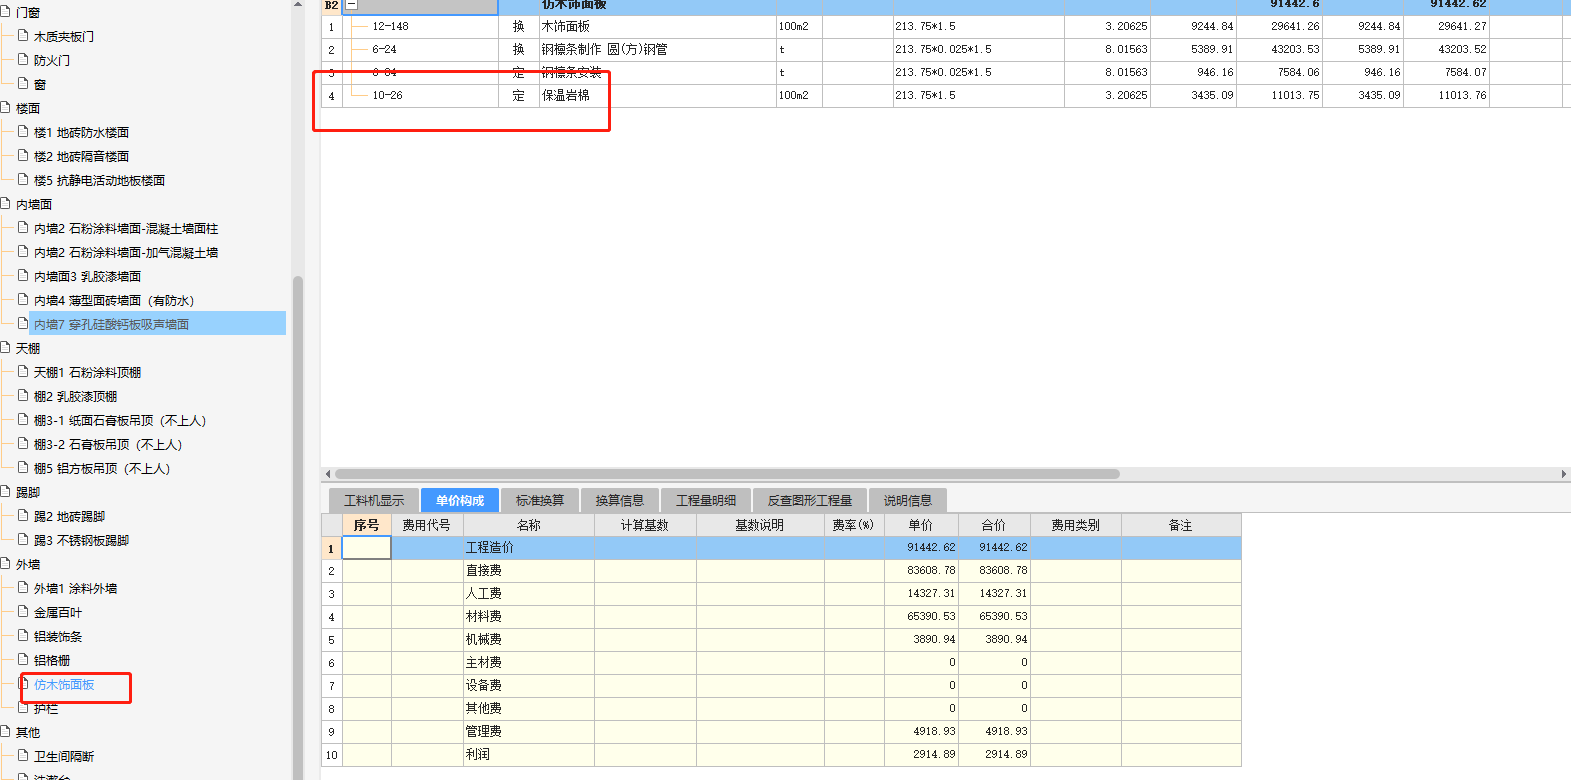The height and width of the screenshot is (780, 1571).
Task: Switch to 换算信息 tab
Action: (x=620, y=500)
